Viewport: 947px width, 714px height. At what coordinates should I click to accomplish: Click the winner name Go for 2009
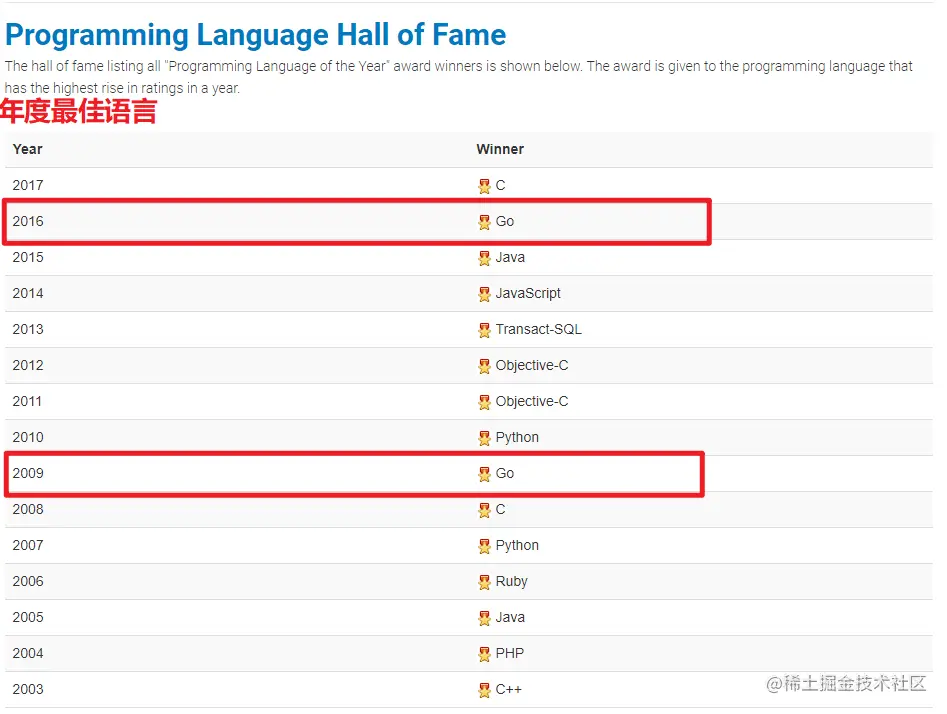pyautogui.click(x=505, y=473)
